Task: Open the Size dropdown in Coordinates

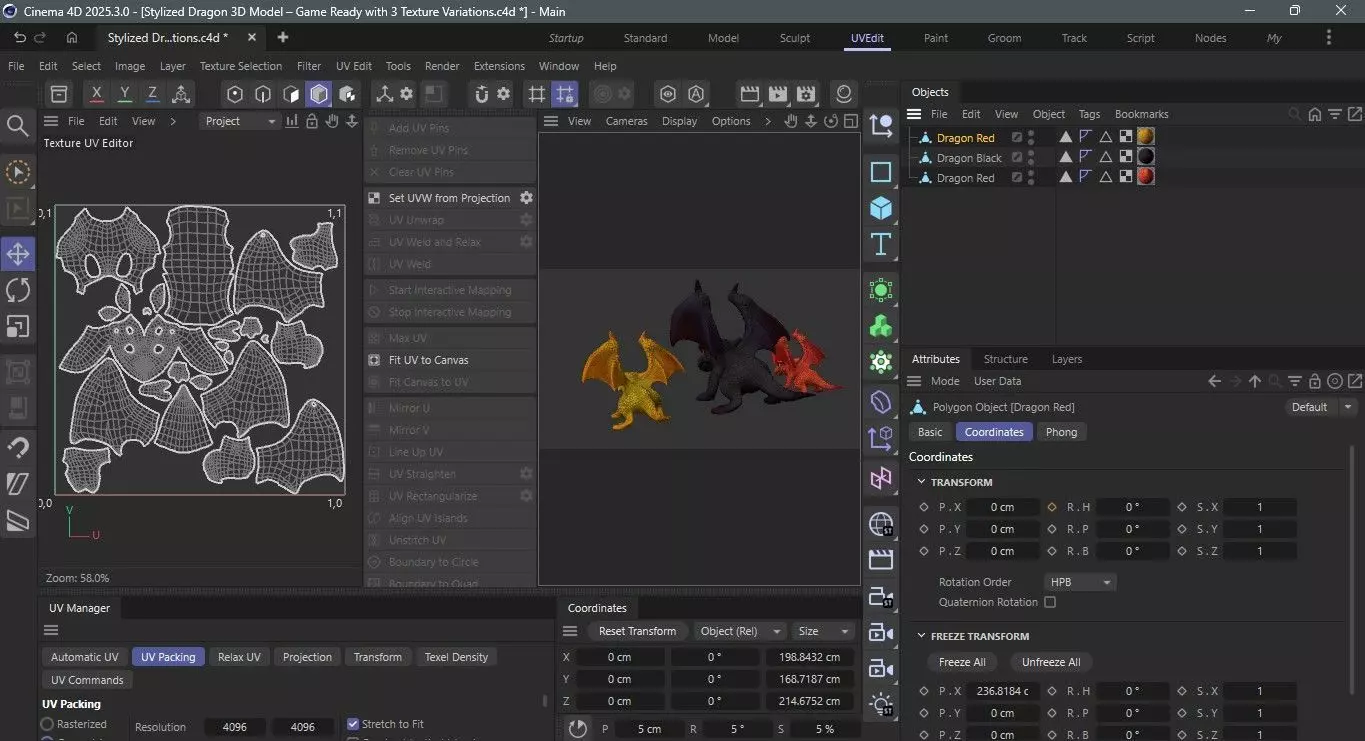Action: 823,631
